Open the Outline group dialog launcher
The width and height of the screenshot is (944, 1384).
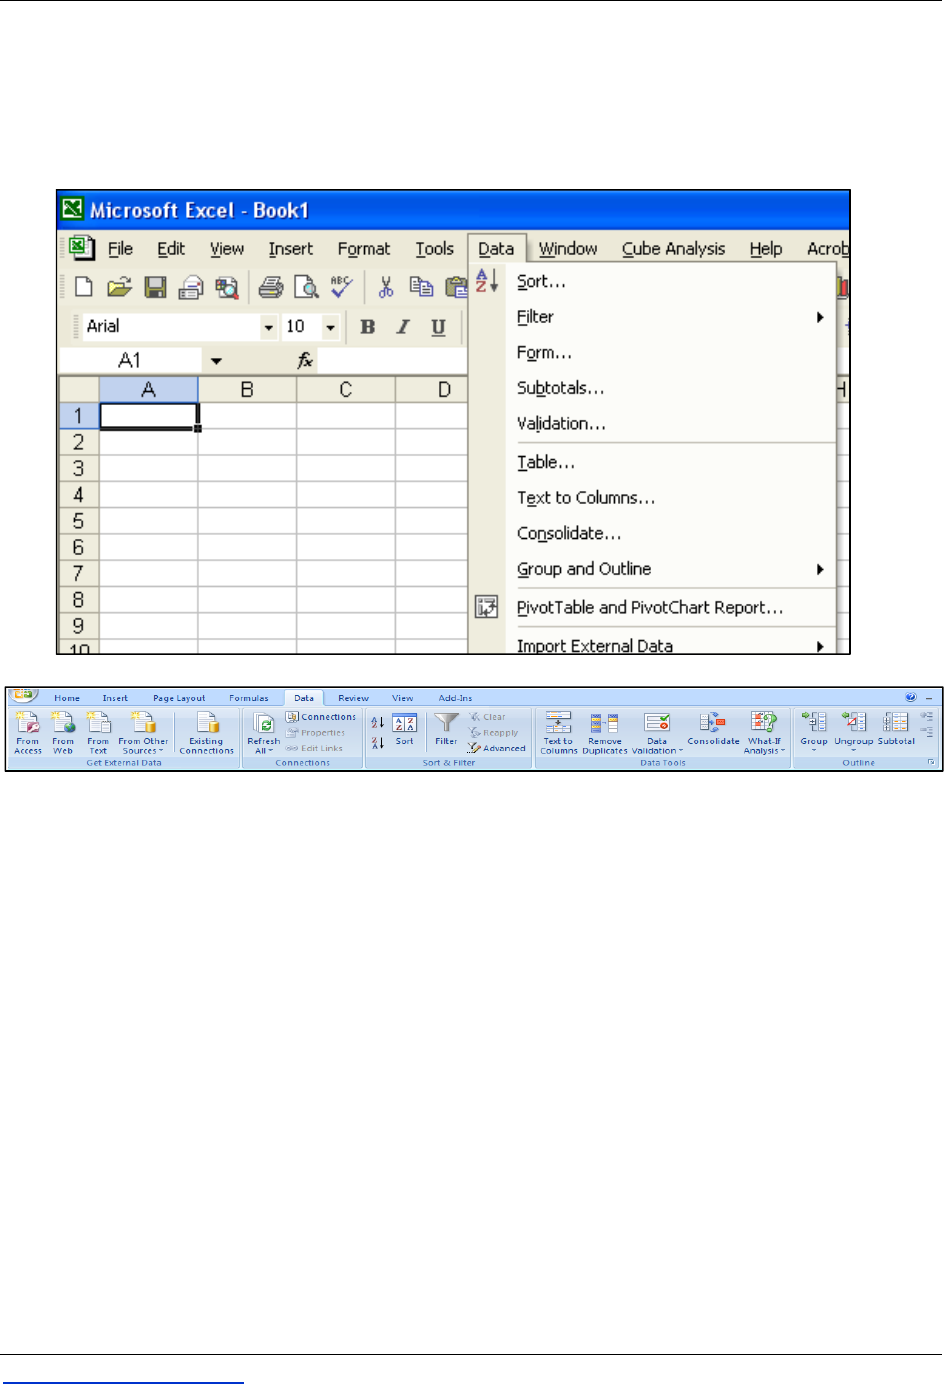coord(931,762)
